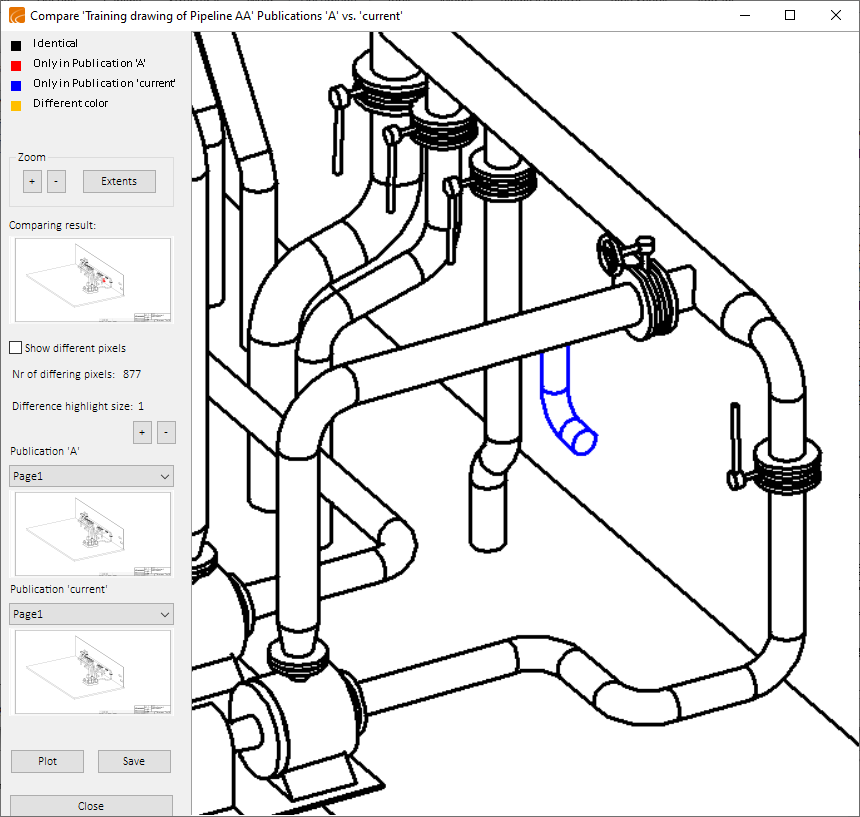Click the Publication 'A' preview thumbnail
This screenshot has height=817, width=860.
tap(91, 534)
